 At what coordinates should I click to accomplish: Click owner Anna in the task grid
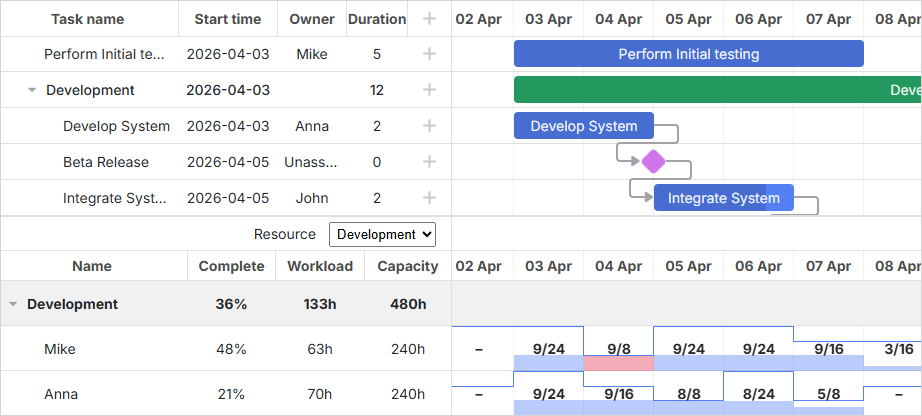tap(312, 126)
